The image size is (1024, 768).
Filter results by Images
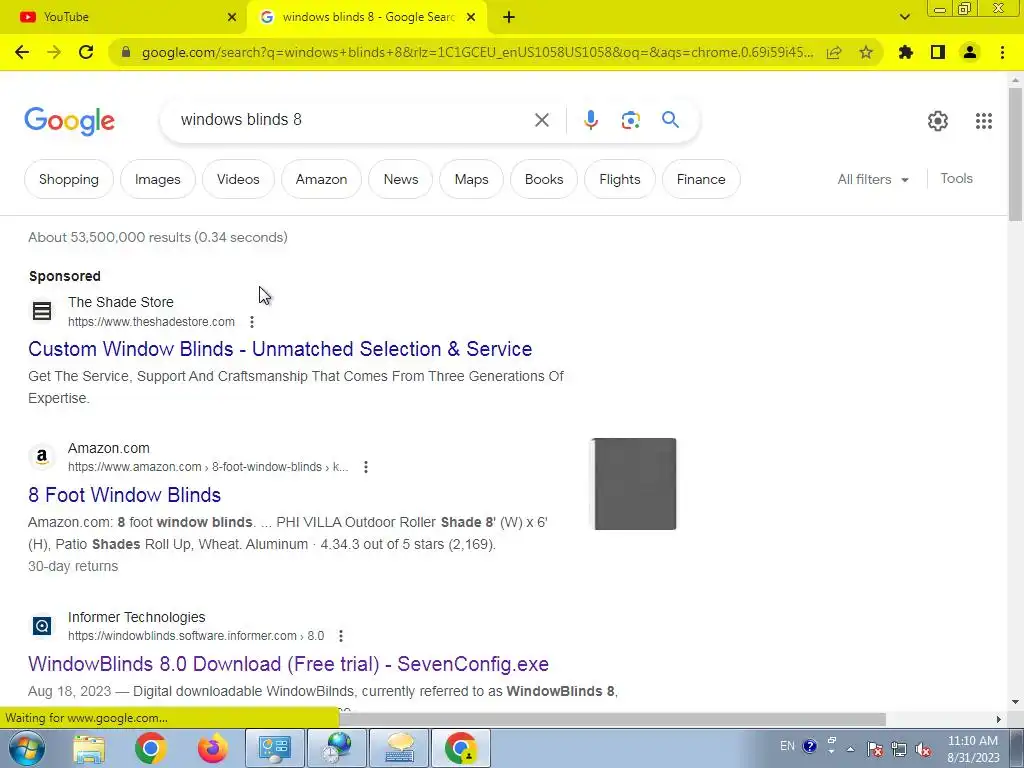157,179
